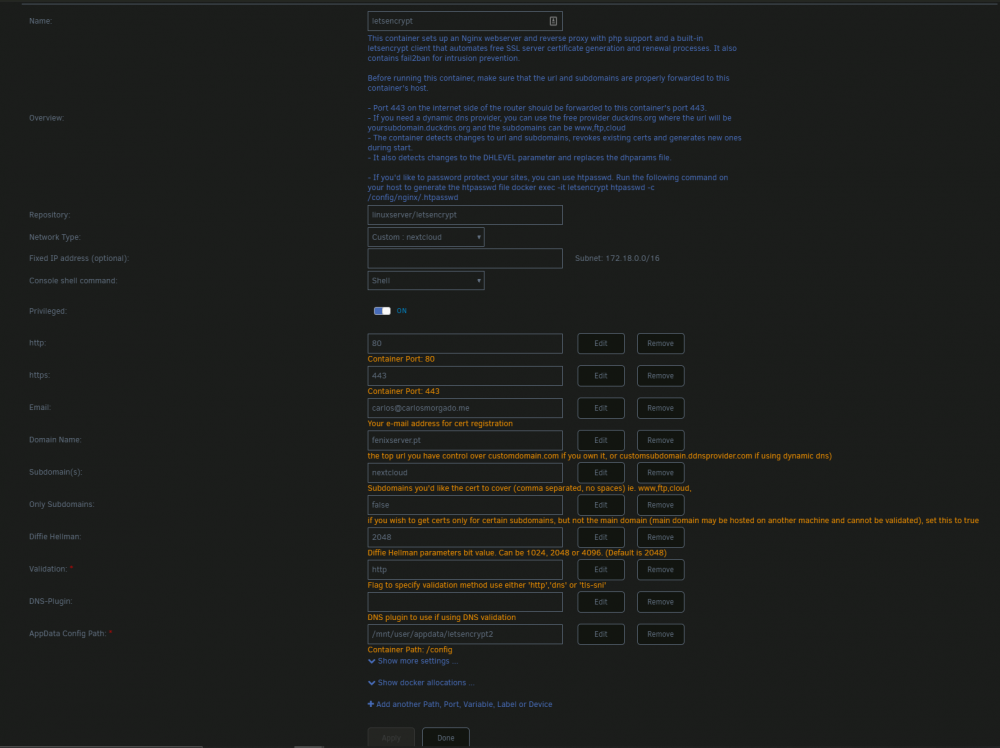The image size is (1000, 748).
Task: Remove the Validation variable
Action: 661,570
